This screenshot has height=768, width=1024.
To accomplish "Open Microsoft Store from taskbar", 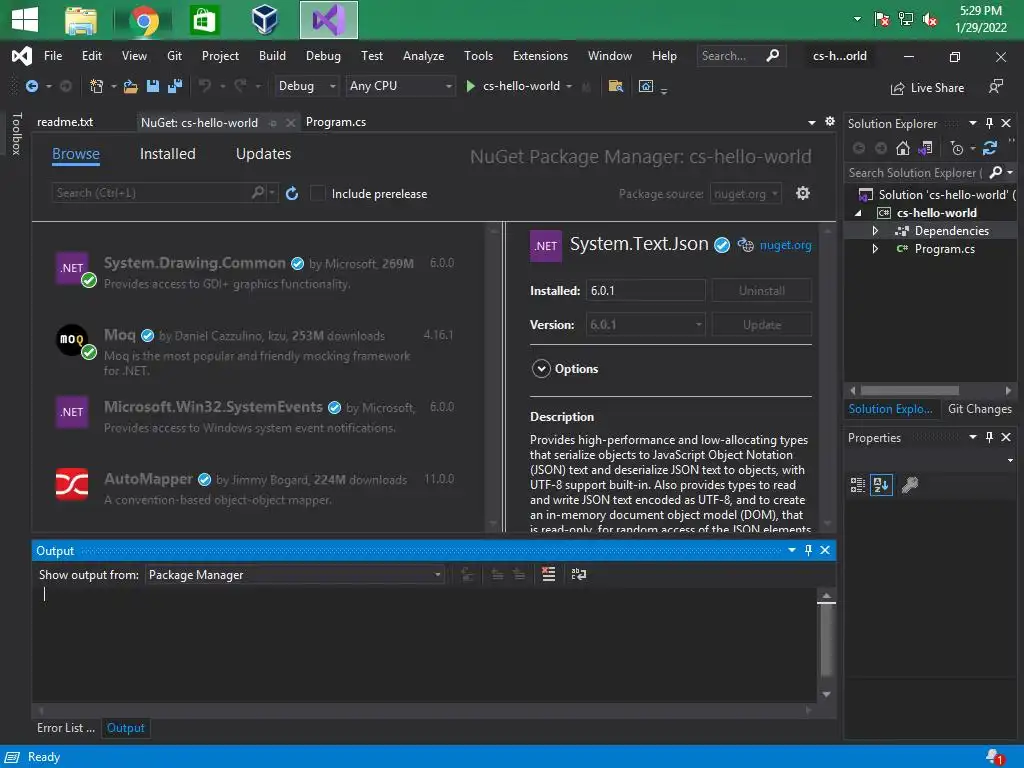I will point(204,20).
